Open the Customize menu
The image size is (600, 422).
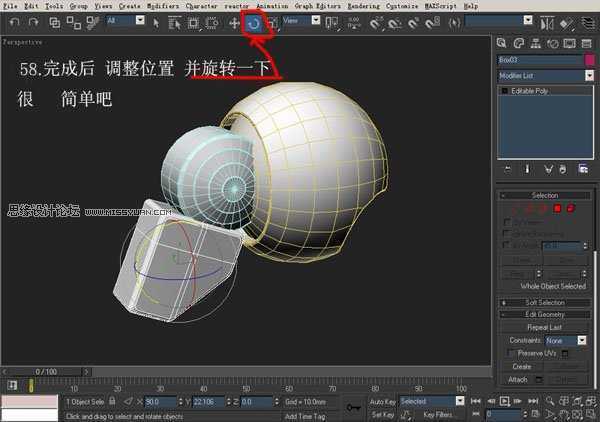(402, 6)
